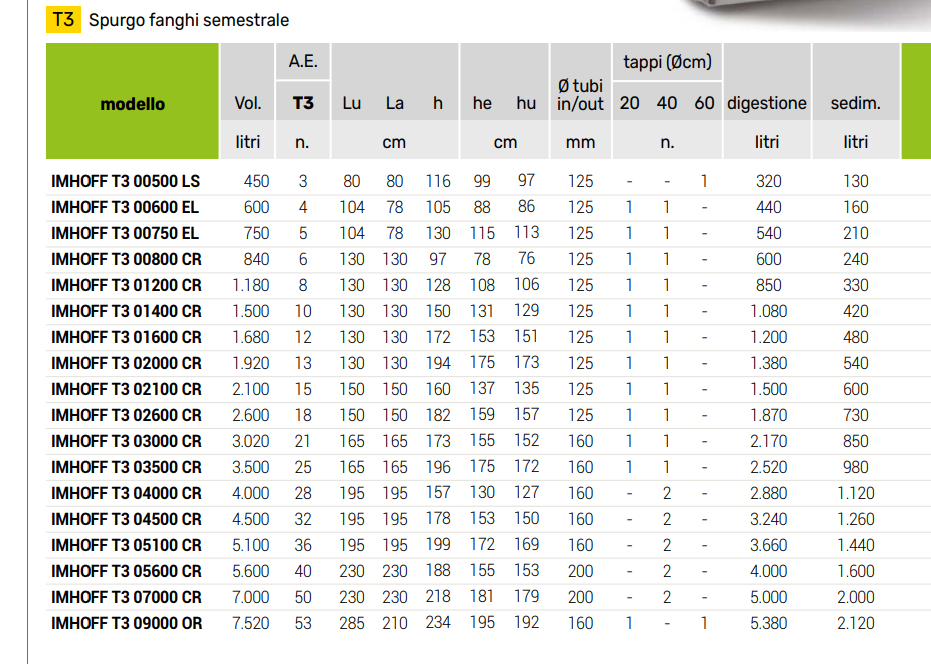Select the 'IMHOFF T3 02000 CR' row label

click(x=126, y=363)
